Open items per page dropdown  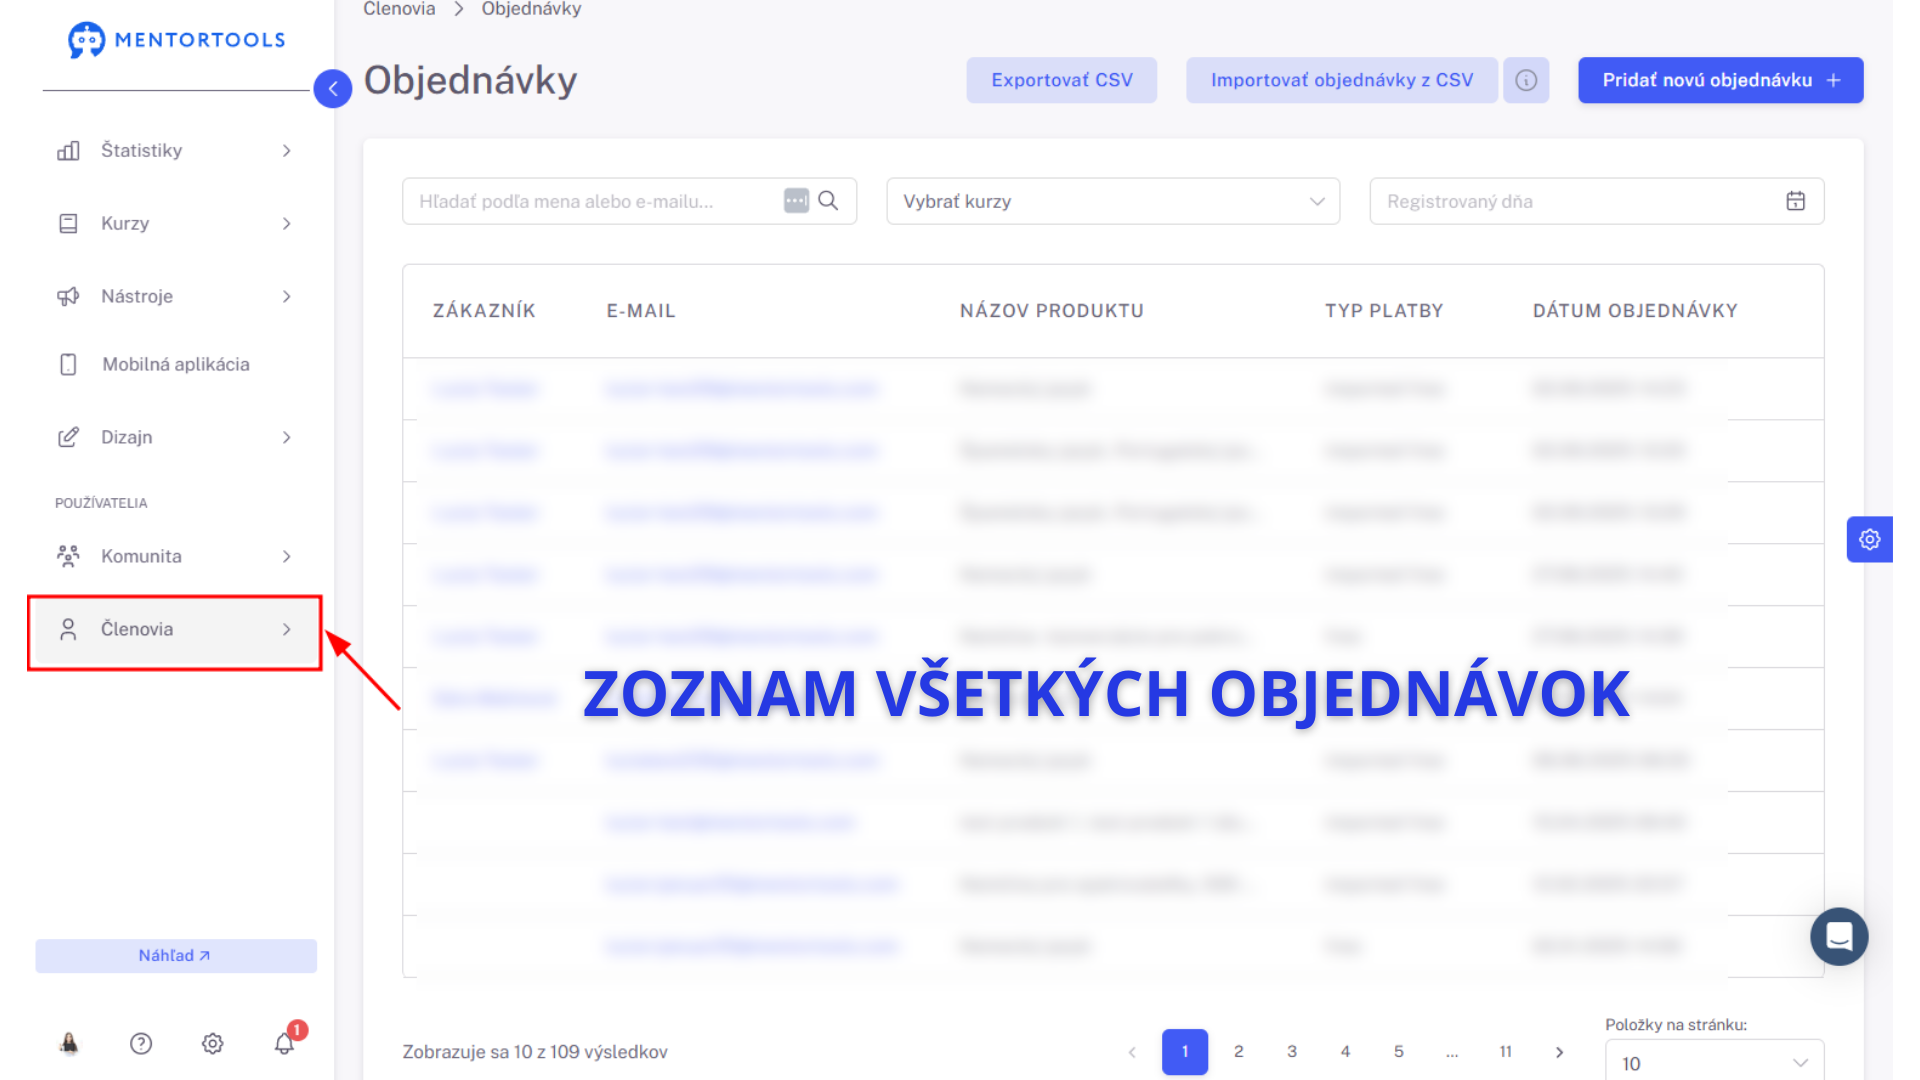1714,1062
